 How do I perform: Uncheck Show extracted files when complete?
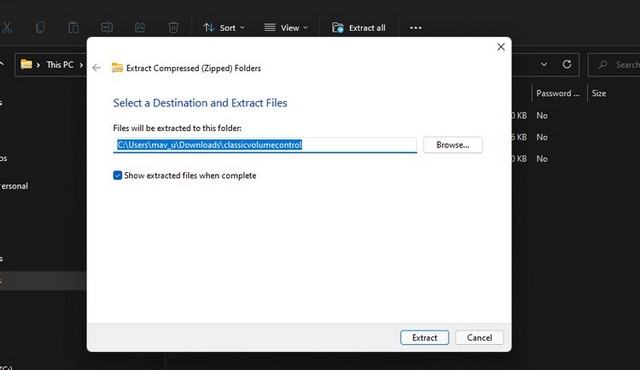click(x=118, y=175)
